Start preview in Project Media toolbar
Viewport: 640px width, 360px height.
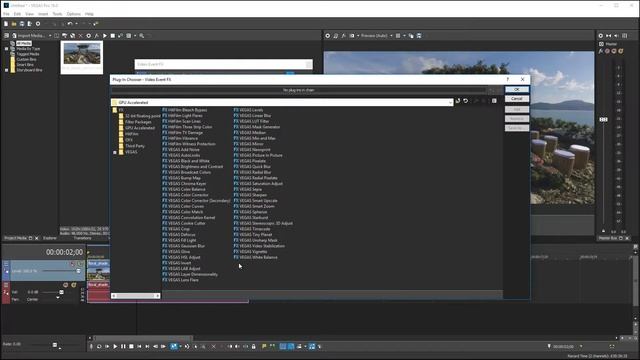[x=105, y=36]
